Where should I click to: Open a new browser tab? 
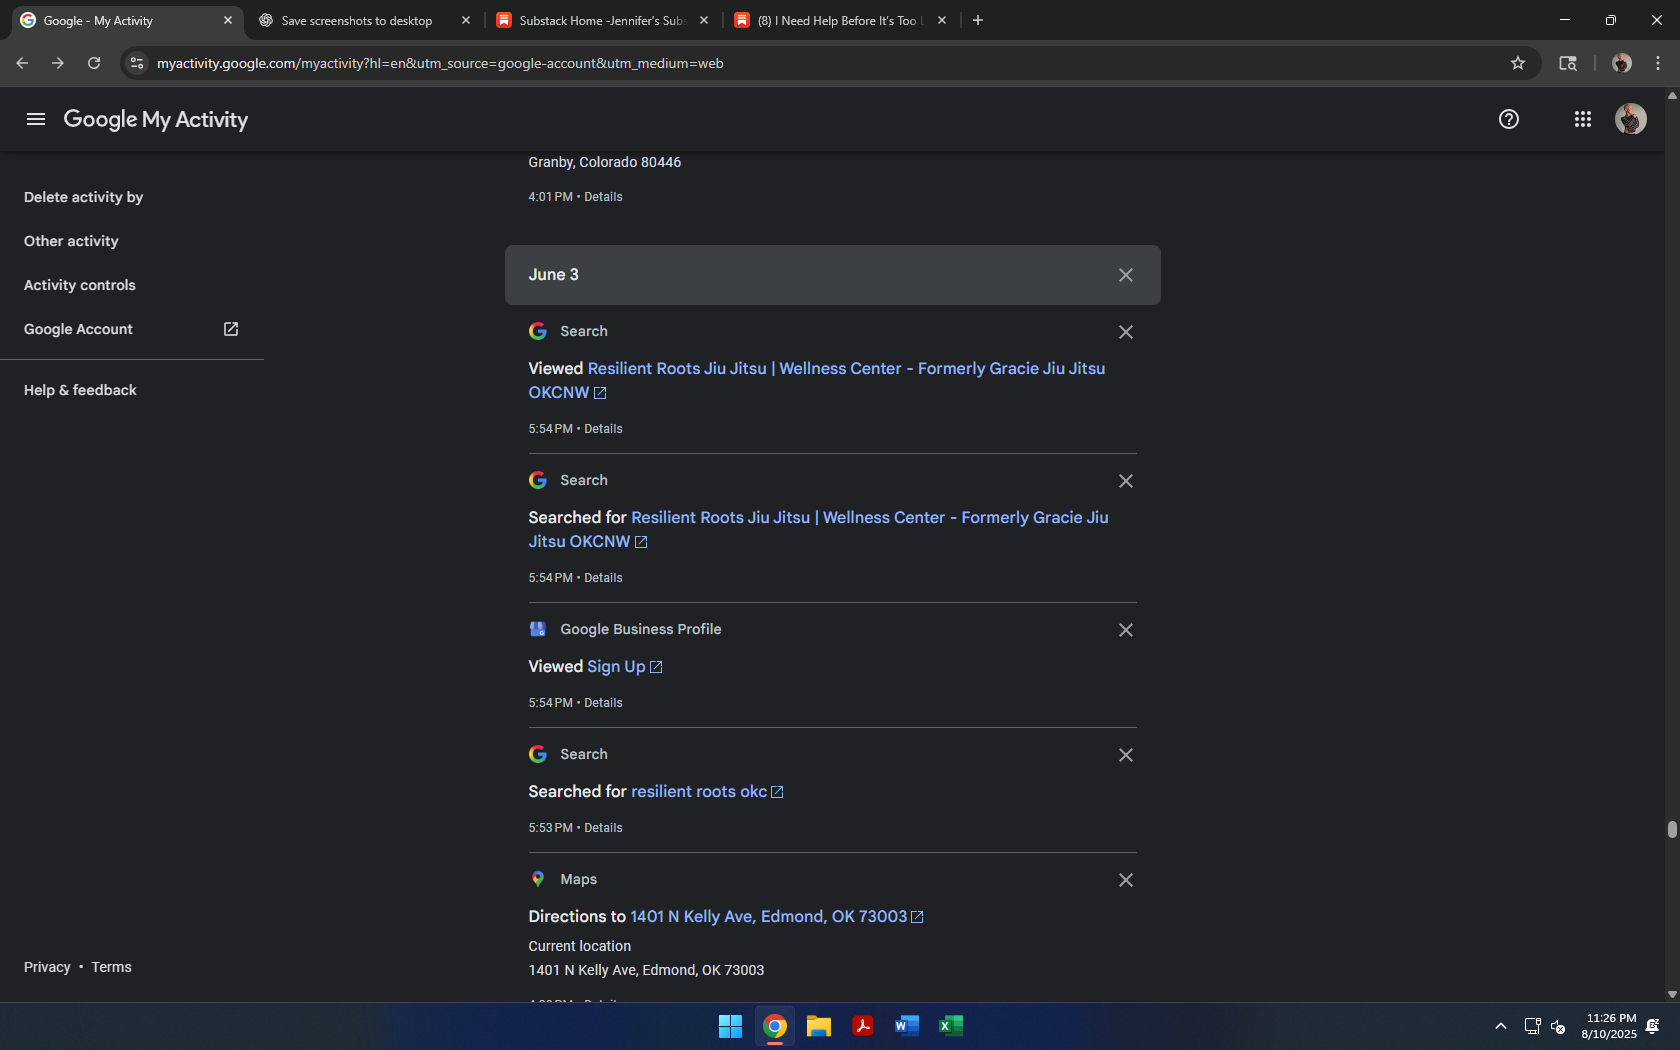click(978, 20)
